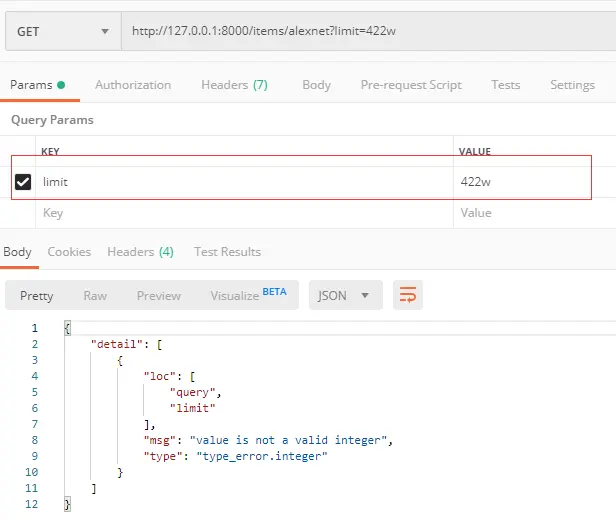Go to the Tests tab
Image resolution: width=616 pixels, height=520 pixels.
click(505, 85)
